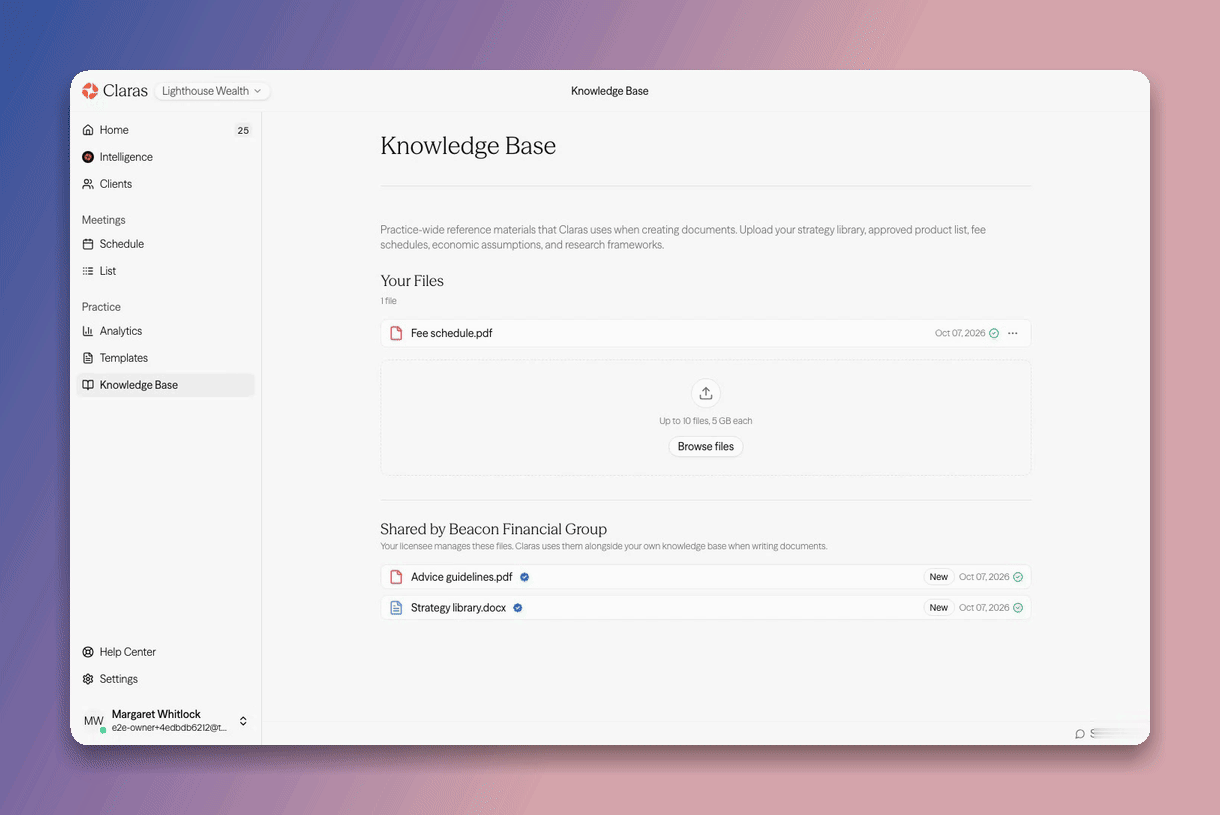The width and height of the screenshot is (1220, 815).
Task: Click the Claras logo
Action: pos(115,91)
